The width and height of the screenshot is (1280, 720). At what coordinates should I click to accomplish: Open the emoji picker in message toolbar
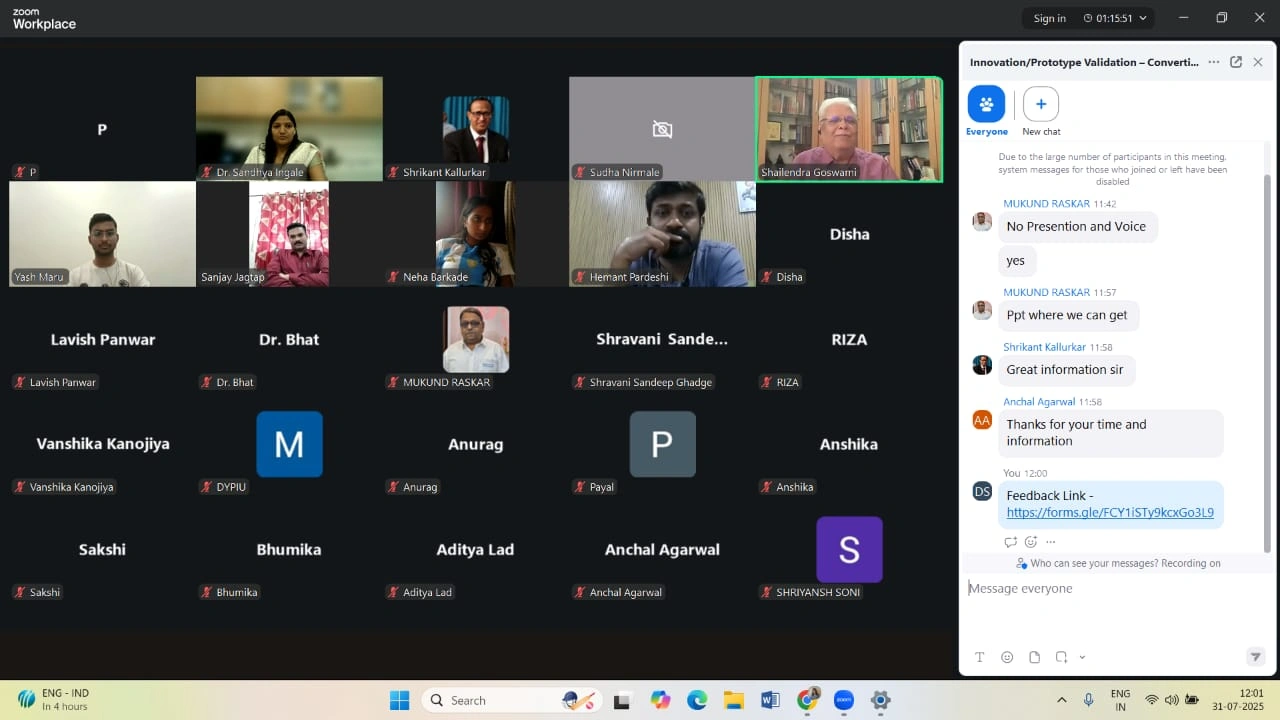pyautogui.click(x=1007, y=657)
